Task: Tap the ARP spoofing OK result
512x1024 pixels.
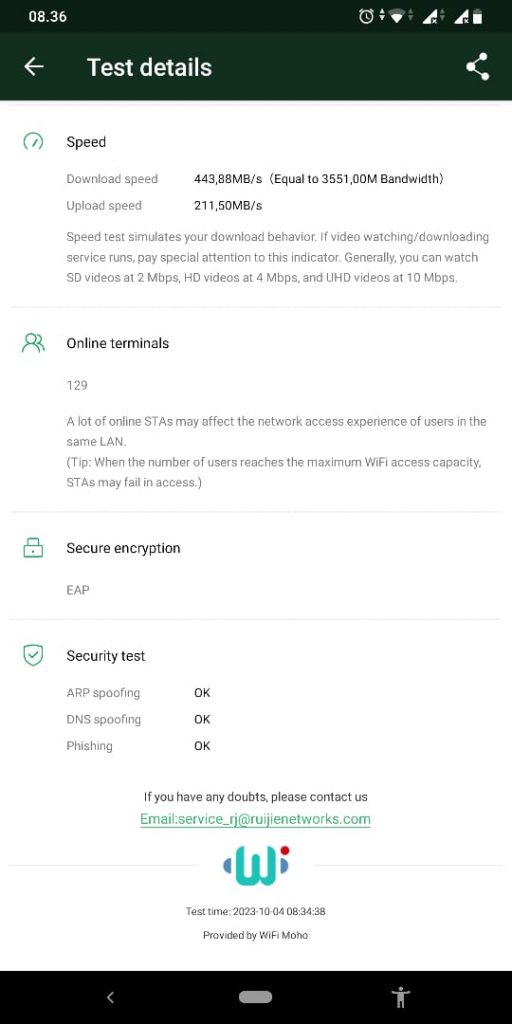Action: (x=202, y=693)
